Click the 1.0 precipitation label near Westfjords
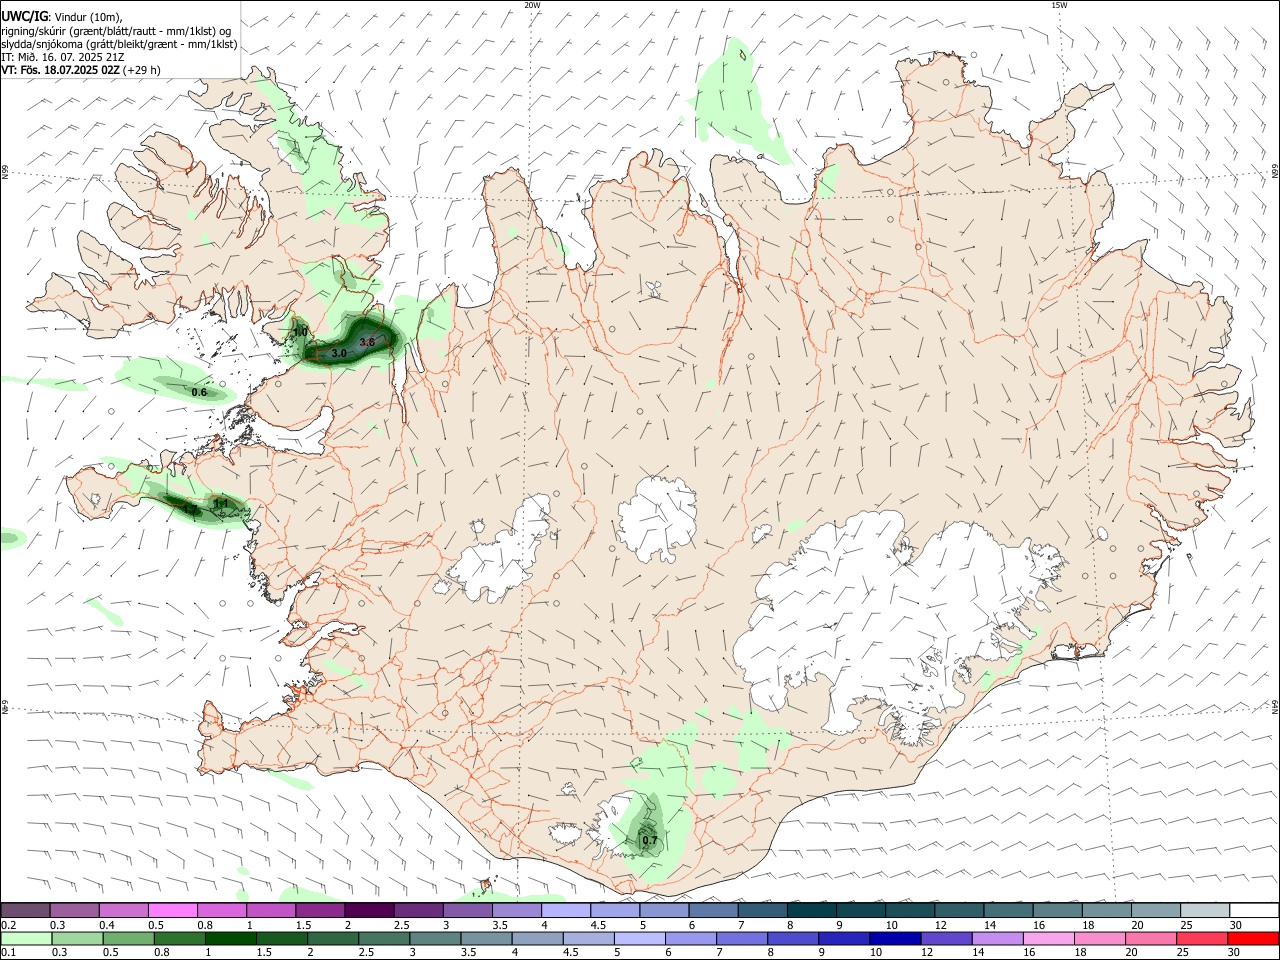The height and width of the screenshot is (960, 1280). click(300, 332)
